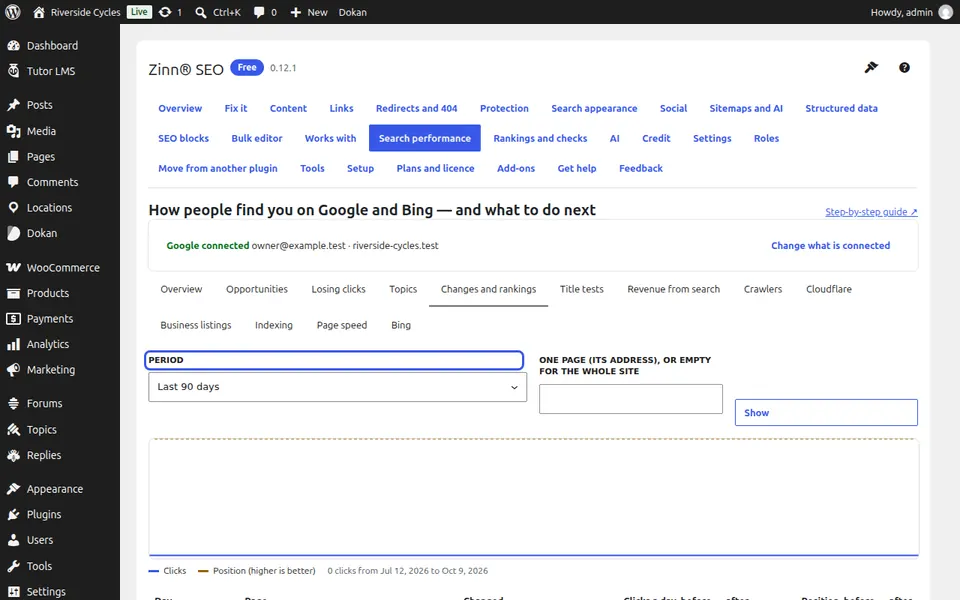Click the WordPress logo icon
960x600 pixels.
click(13, 12)
